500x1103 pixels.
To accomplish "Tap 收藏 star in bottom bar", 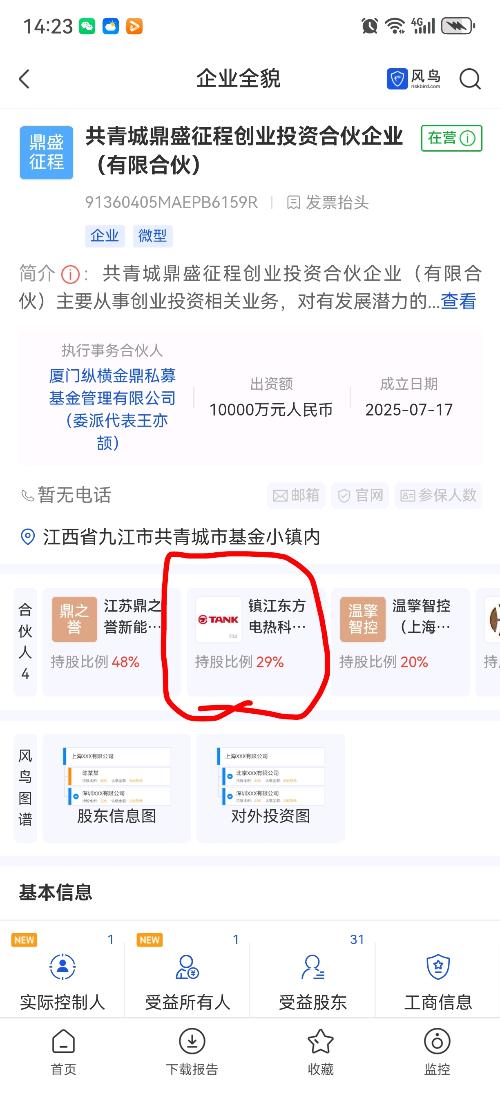I will [320, 1052].
